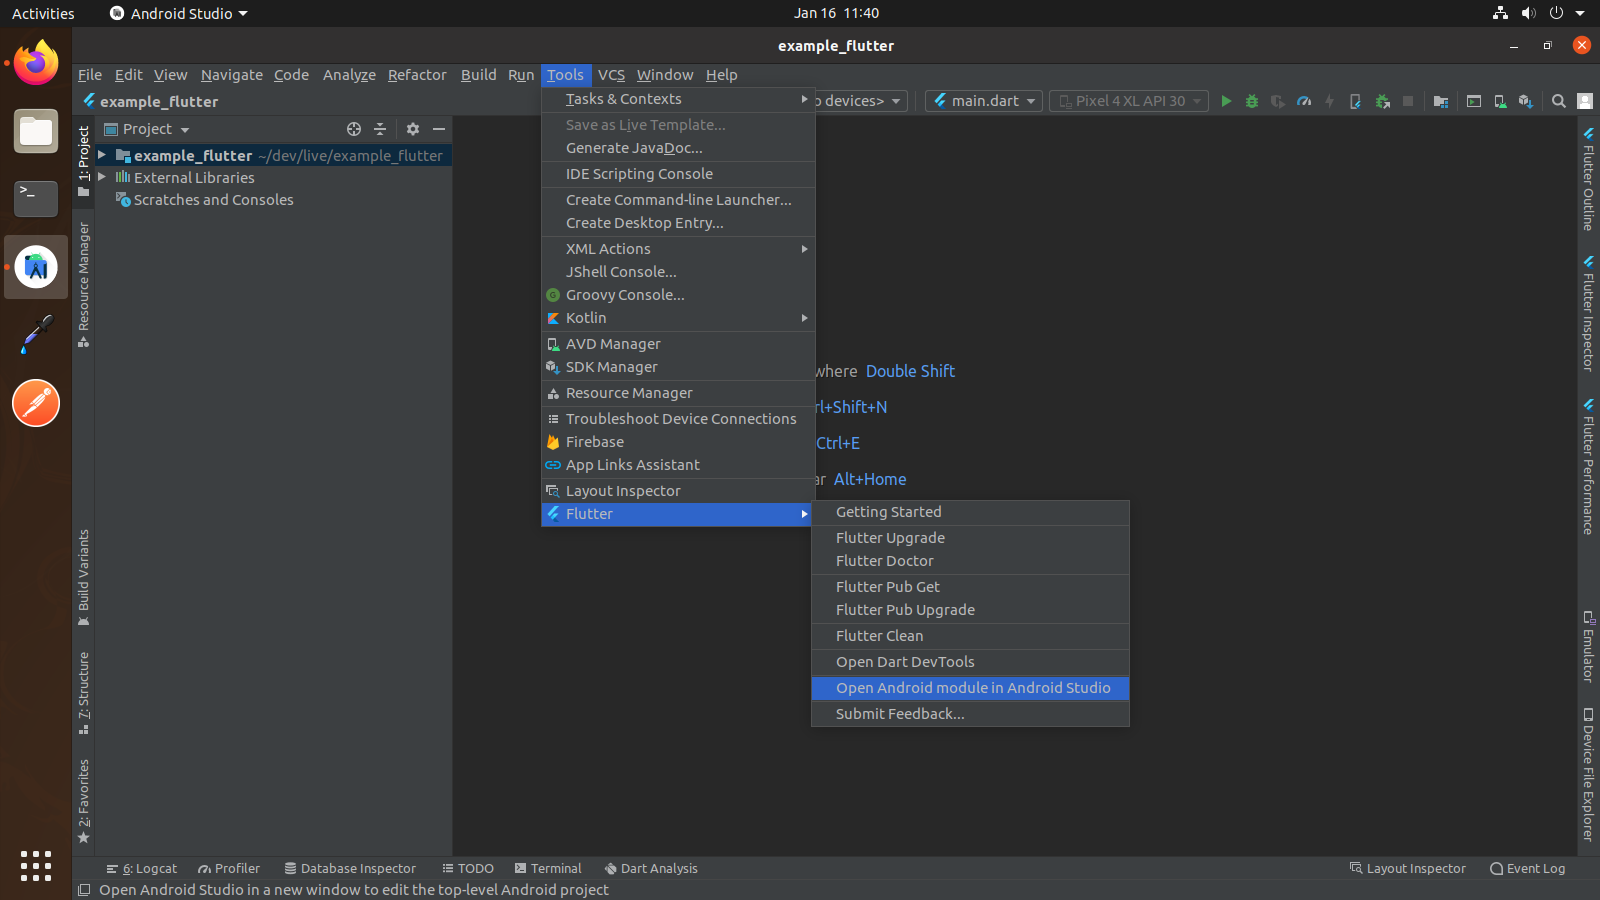
Task: Open the Search Everywhere magnifier icon
Action: (x=1558, y=101)
